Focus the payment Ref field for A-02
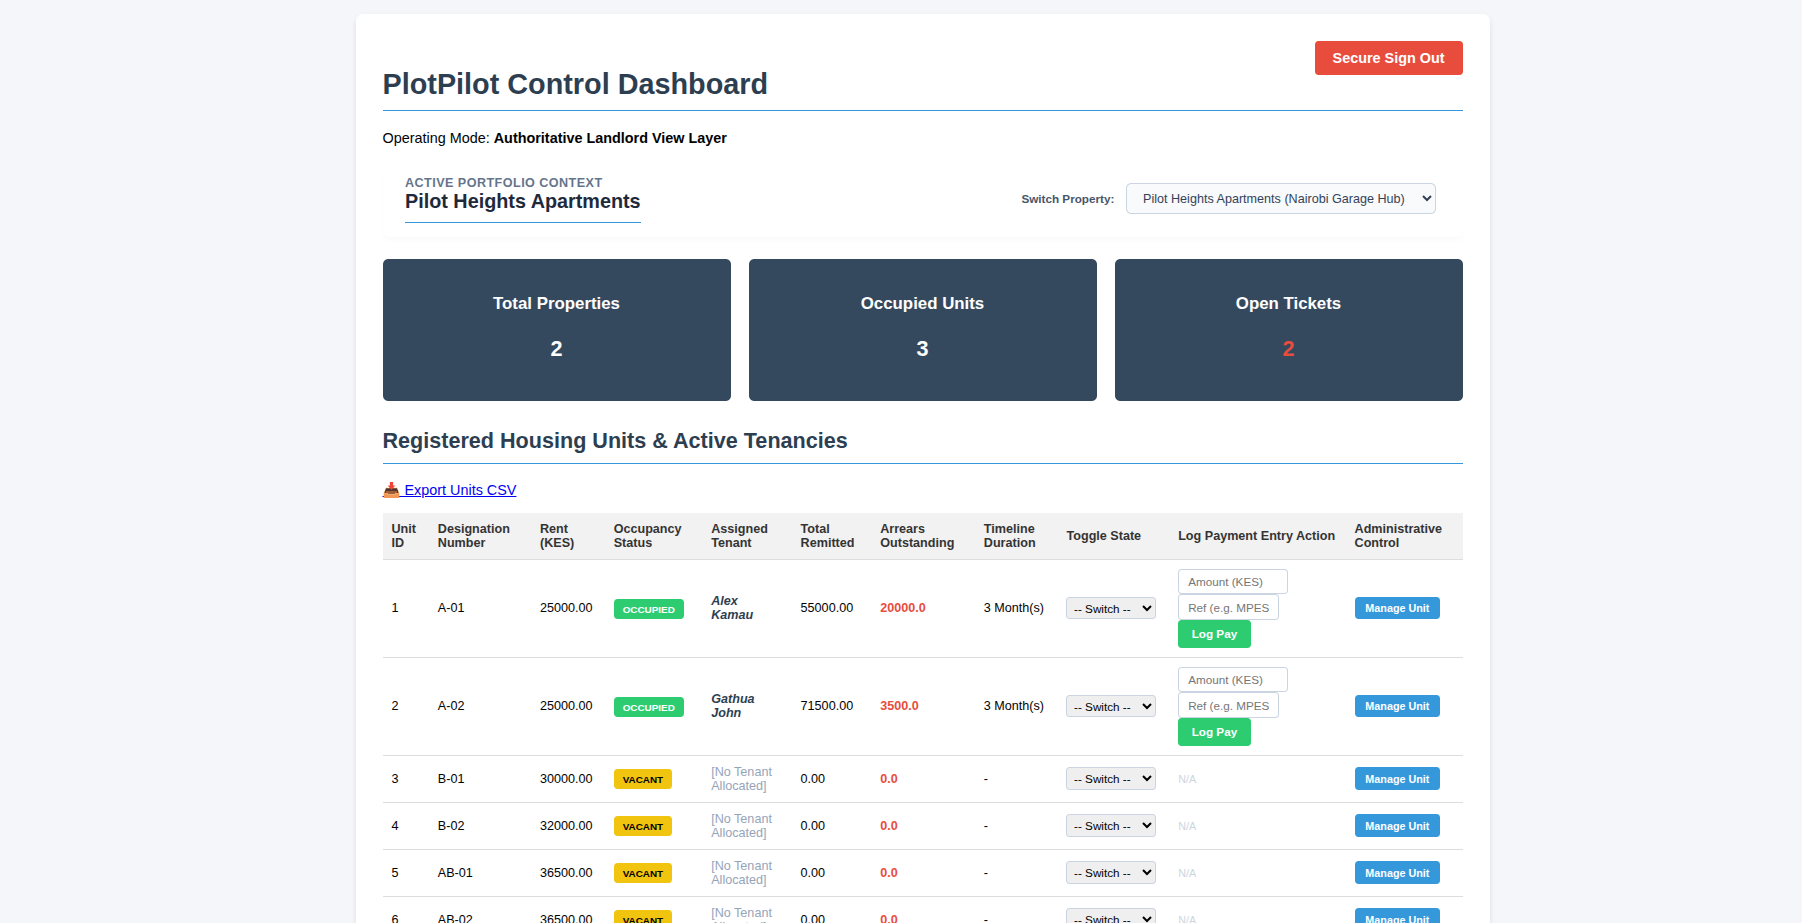The height and width of the screenshot is (923, 1802). (1228, 706)
